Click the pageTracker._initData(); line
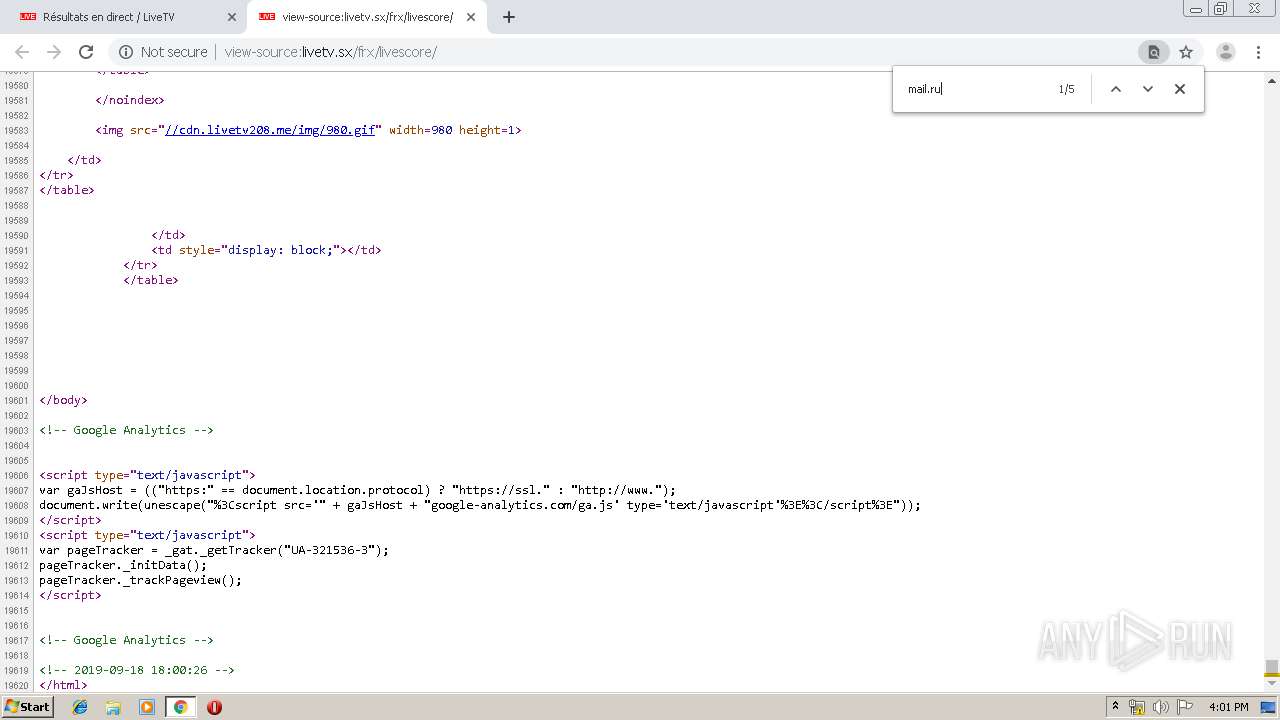This screenshot has height=720, width=1280. pyautogui.click(x=123, y=565)
